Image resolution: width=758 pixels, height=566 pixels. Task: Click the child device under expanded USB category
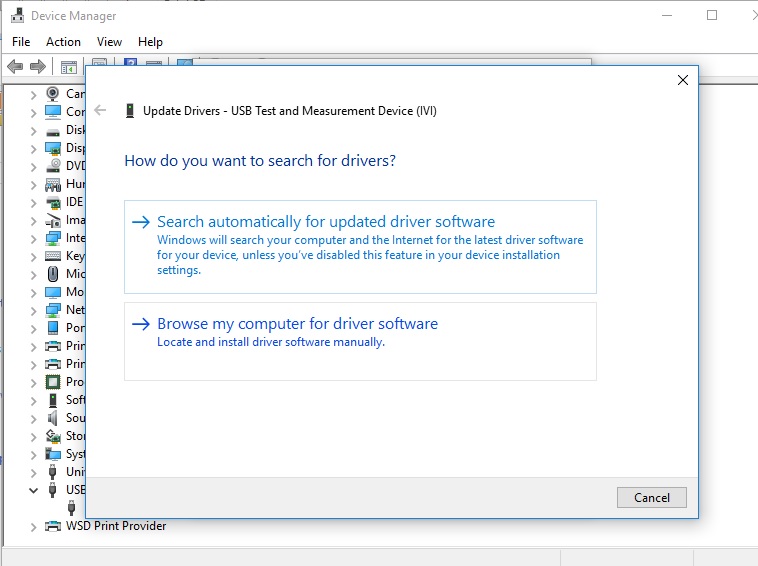click(71, 508)
